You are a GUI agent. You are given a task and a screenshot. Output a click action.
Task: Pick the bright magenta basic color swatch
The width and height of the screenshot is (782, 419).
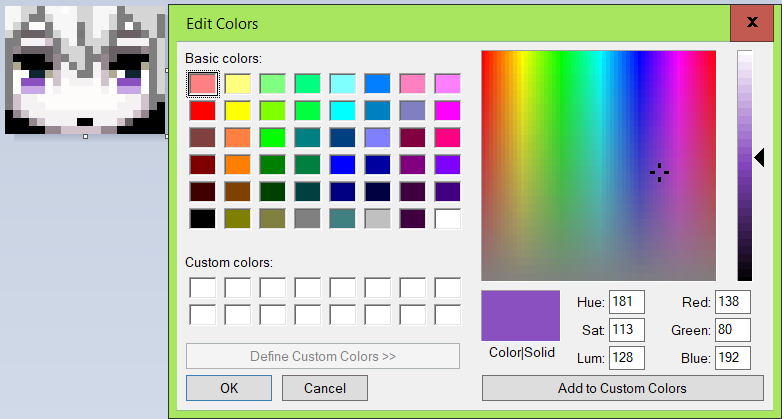447,110
